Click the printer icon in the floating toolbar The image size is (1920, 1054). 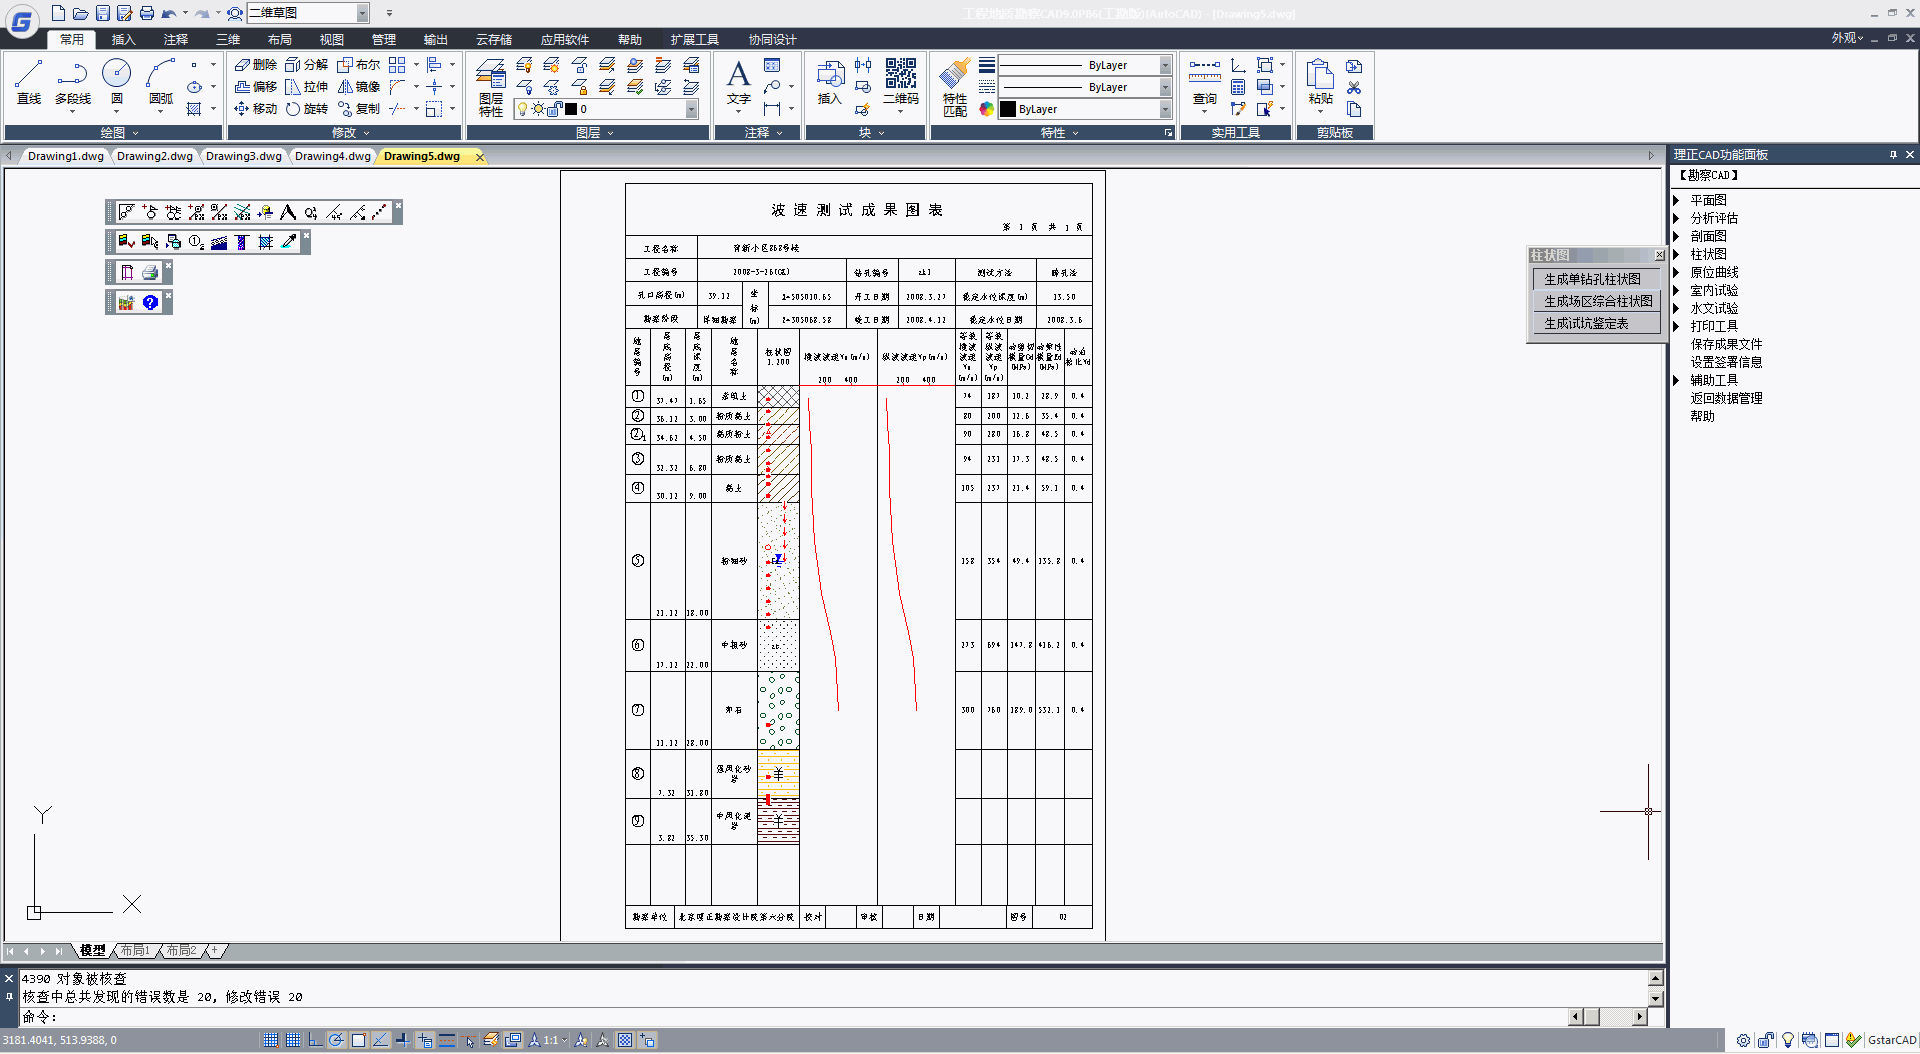point(150,272)
